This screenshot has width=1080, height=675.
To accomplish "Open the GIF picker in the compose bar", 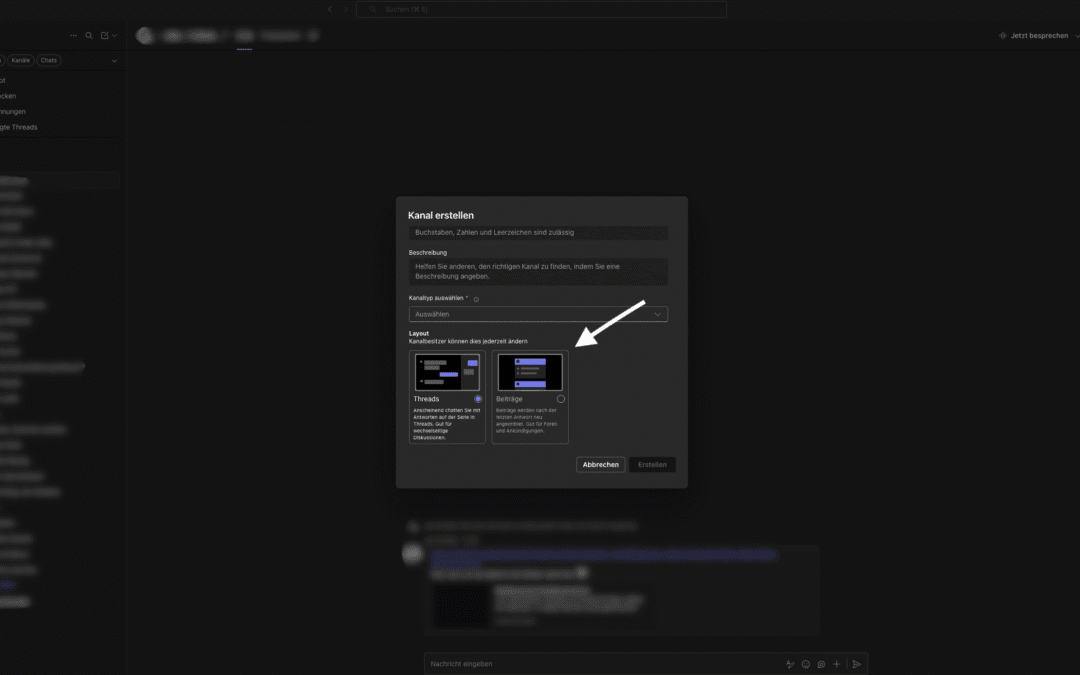I will 821,664.
